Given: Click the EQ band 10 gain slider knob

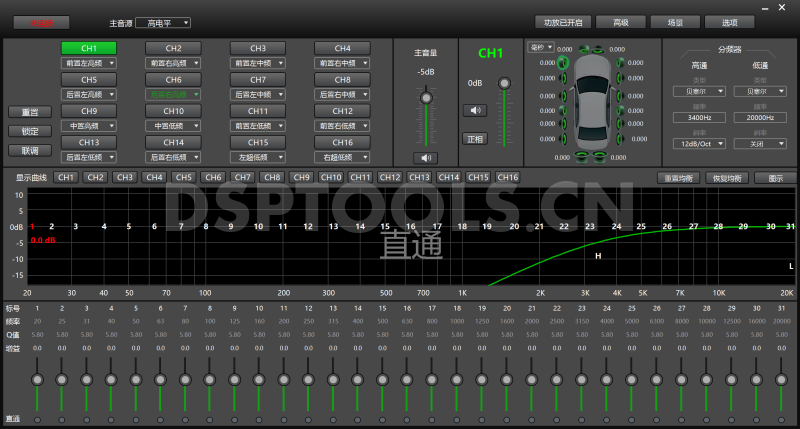Looking at the screenshot, I should 259,380.
